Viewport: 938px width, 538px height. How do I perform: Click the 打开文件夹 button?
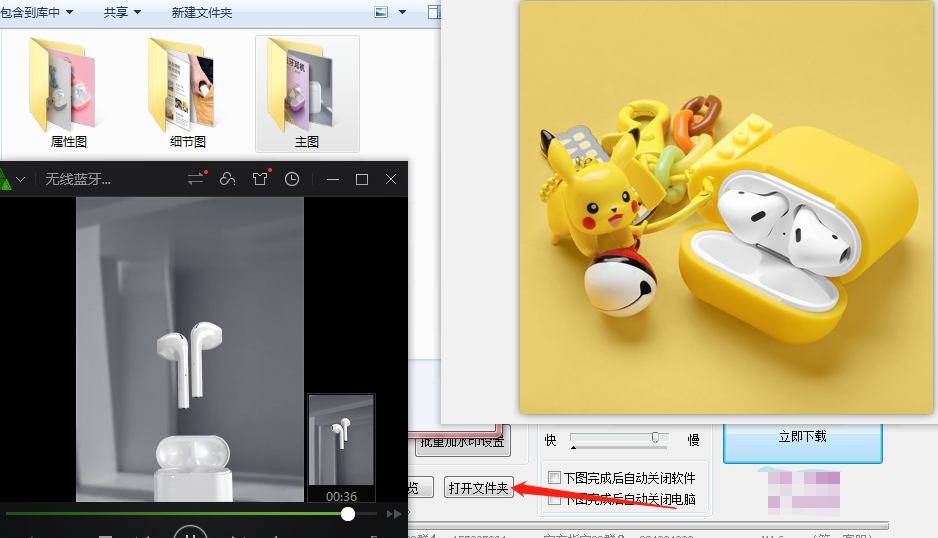pyautogui.click(x=479, y=488)
